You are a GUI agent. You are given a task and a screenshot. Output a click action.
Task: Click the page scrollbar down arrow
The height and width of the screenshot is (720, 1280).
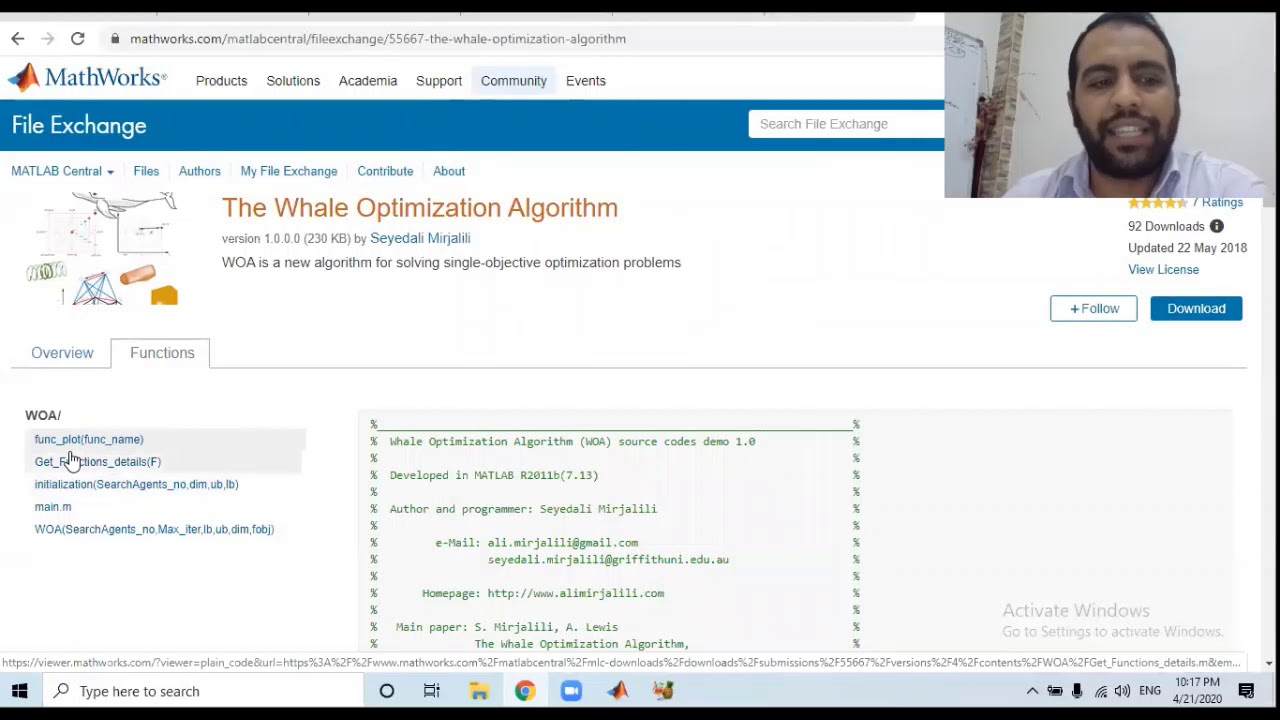tap(1269, 663)
